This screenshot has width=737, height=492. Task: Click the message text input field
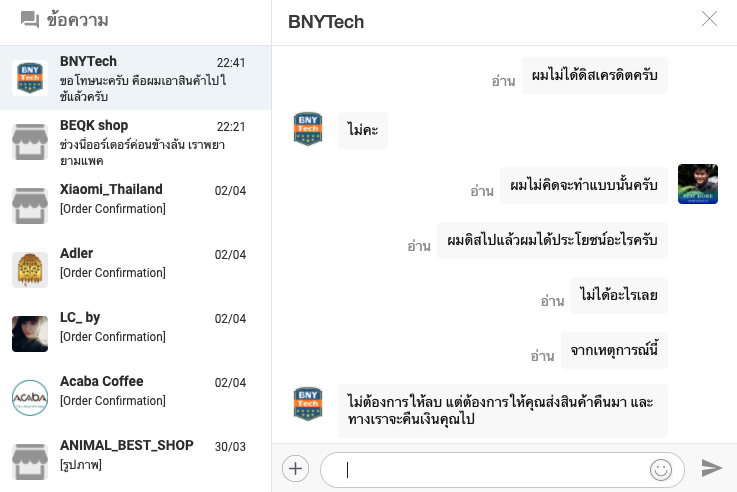coord(490,468)
